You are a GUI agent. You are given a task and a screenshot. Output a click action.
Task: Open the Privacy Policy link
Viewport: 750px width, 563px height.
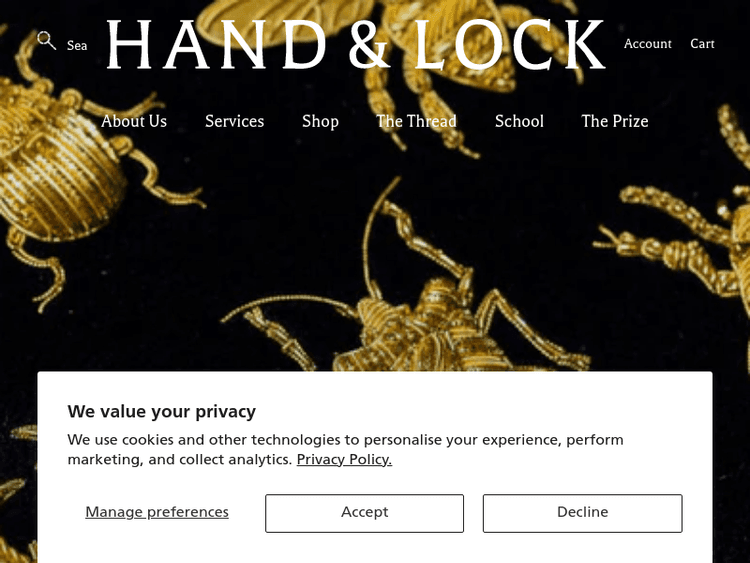[344, 459]
